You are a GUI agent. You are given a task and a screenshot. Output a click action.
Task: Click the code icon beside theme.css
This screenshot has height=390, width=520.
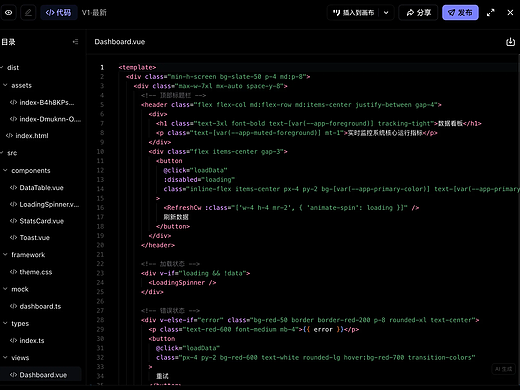(x=13, y=272)
